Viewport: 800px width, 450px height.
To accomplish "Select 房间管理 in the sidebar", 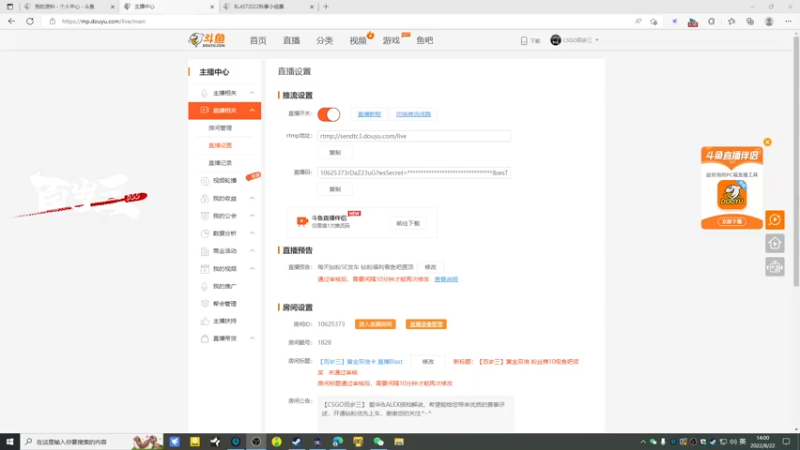I will click(220, 128).
